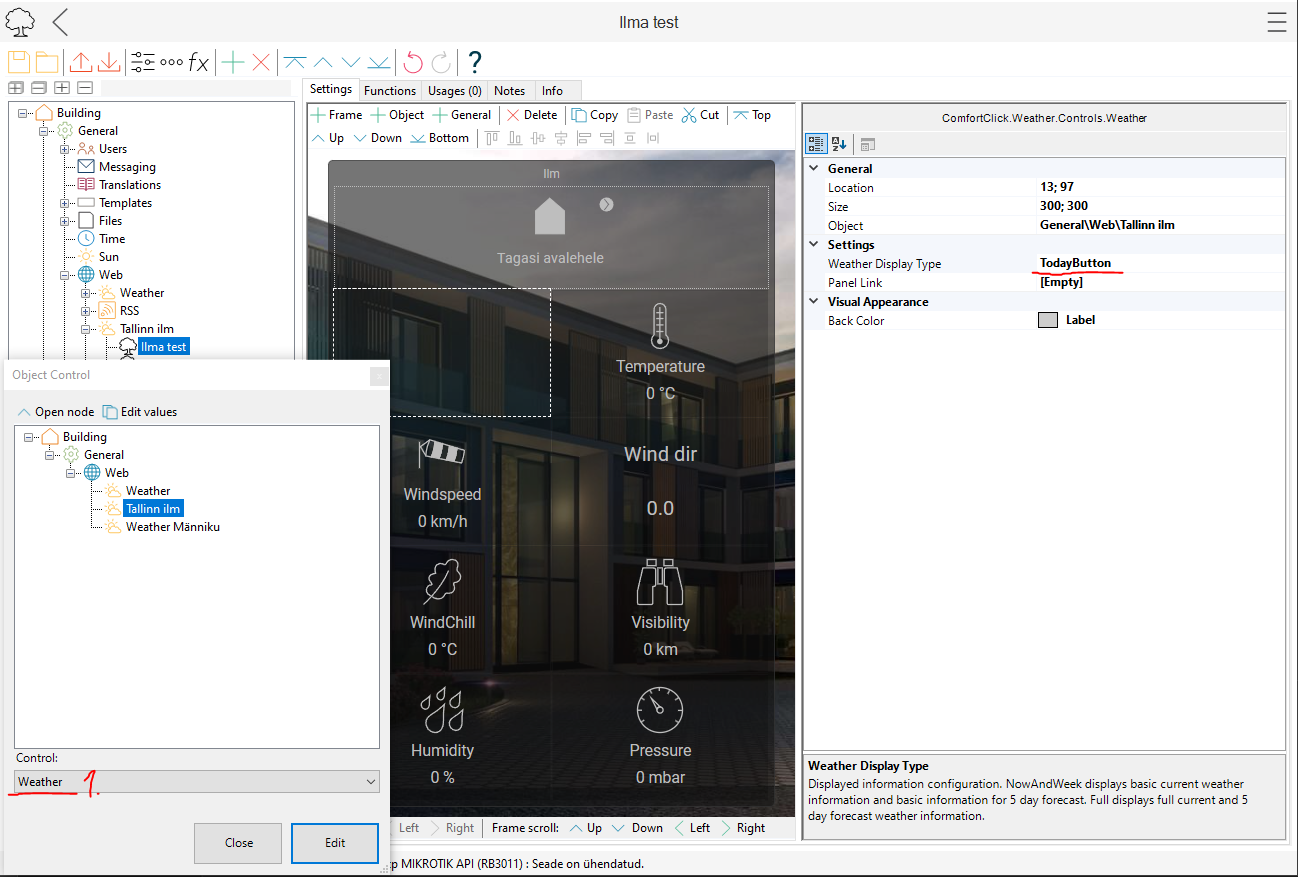This screenshot has width=1298, height=877.
Task: Click the red X delete icon in main toolbar
Action: (x=261, y=62)
